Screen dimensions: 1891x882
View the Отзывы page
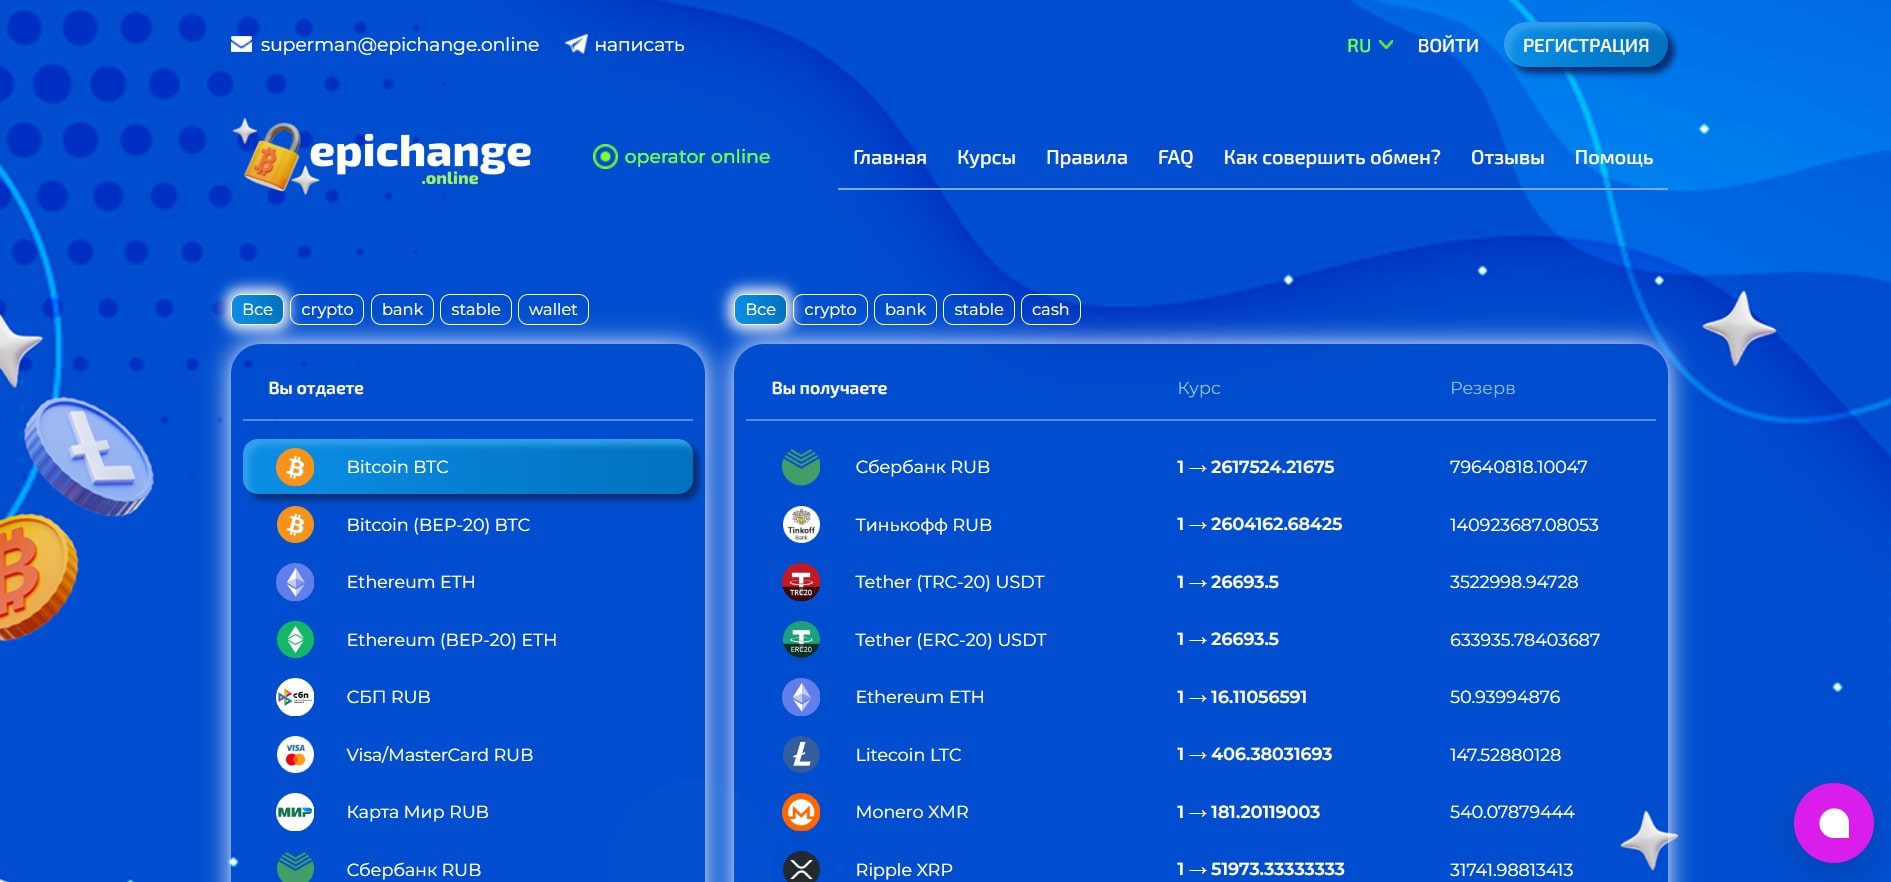click(1507, 158)
